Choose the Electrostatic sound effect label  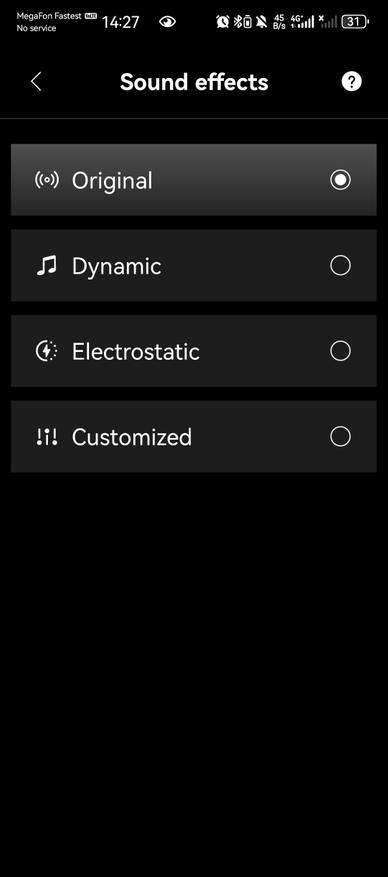[136, 352]
